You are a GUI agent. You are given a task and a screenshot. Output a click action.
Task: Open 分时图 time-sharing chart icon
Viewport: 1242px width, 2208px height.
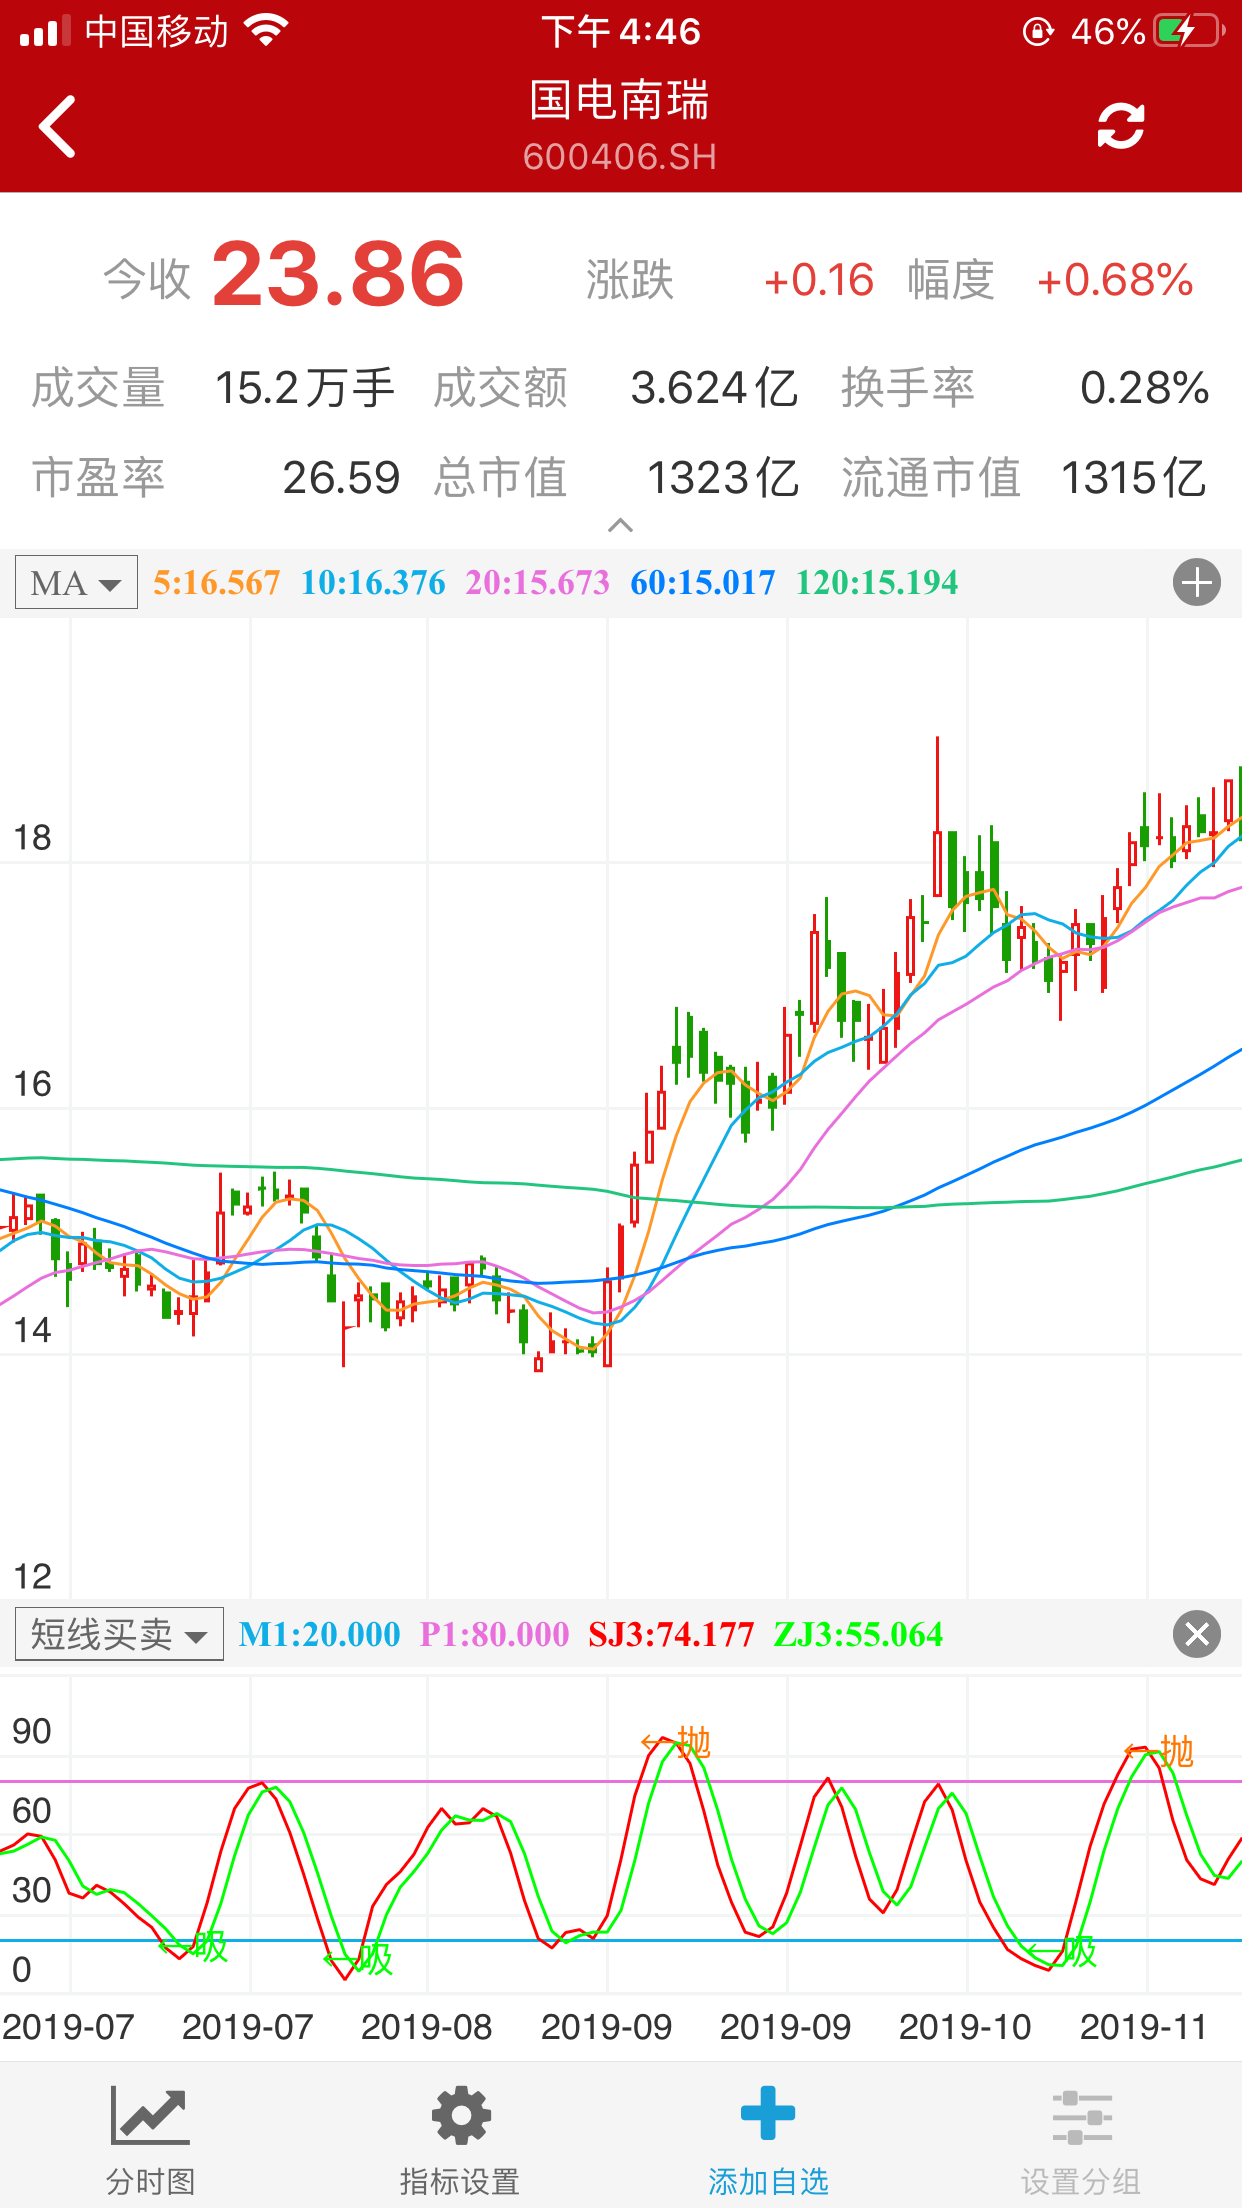pos(150,2116)
